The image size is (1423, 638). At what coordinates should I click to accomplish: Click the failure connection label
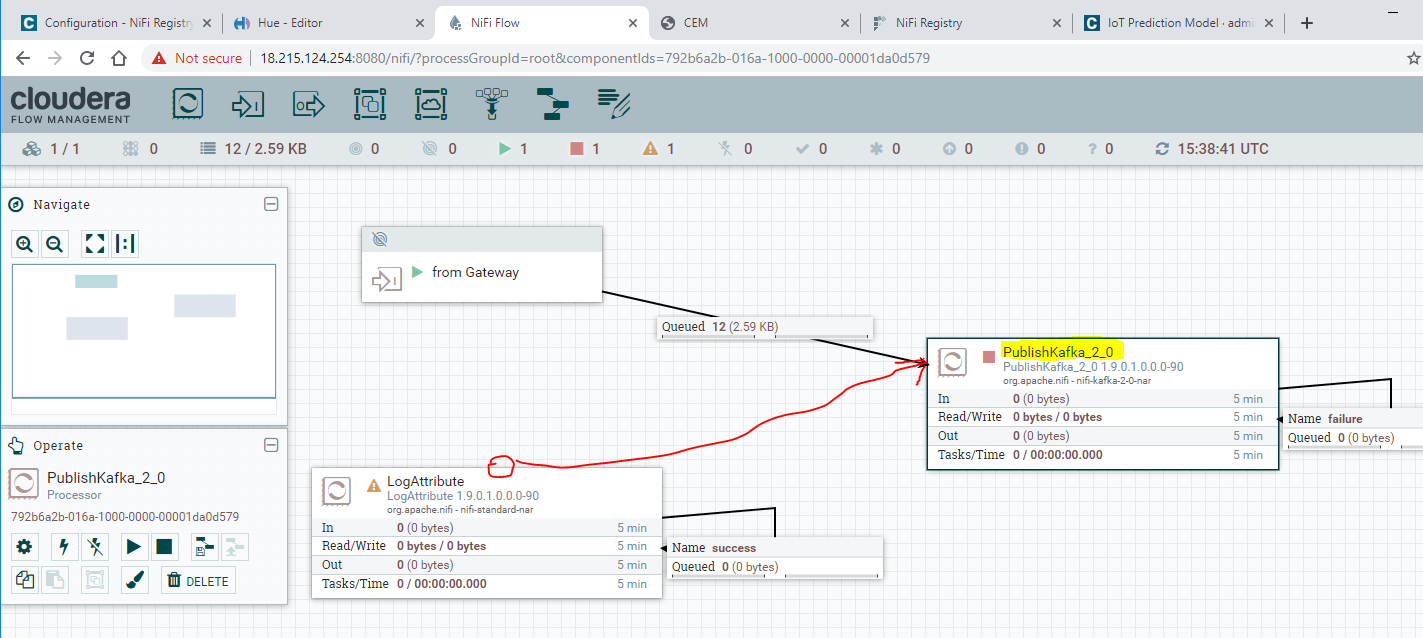(1352, 428)
